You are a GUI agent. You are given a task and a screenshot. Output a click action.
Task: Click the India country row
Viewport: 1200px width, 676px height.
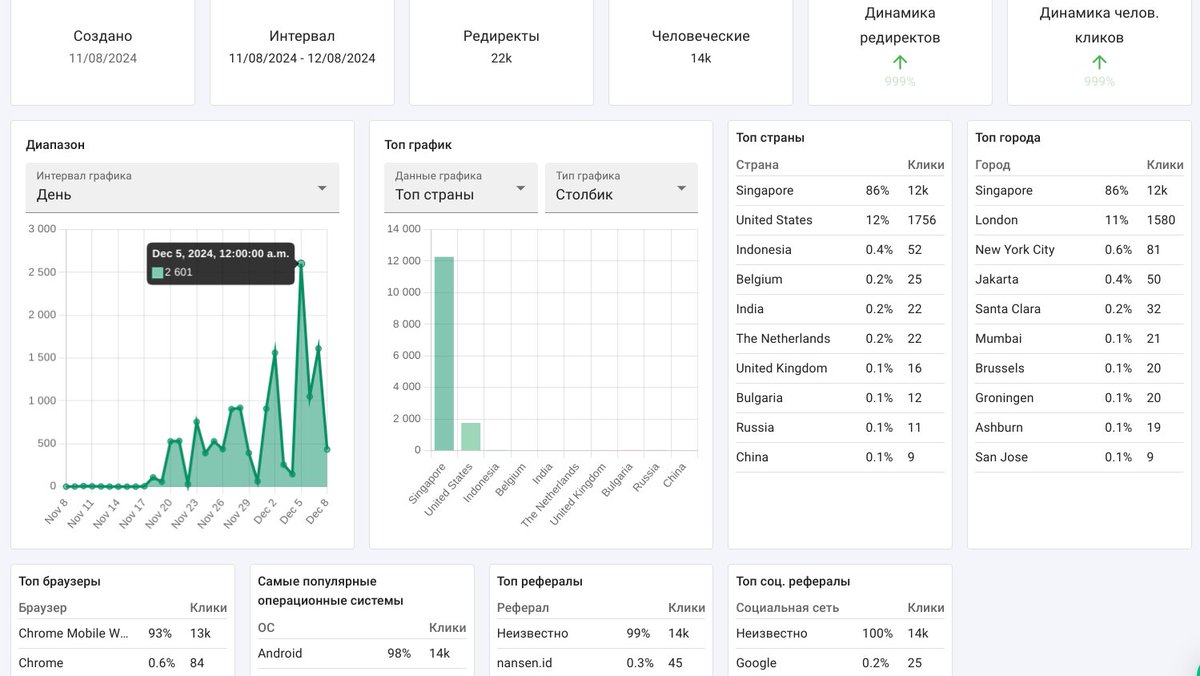[x=840, y=309]
